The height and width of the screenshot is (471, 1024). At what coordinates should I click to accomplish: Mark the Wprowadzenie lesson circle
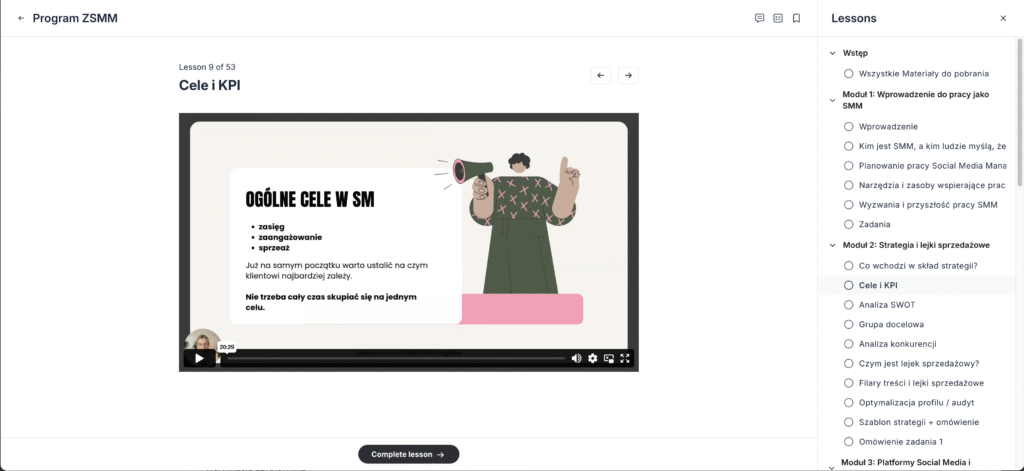(849, 127)
